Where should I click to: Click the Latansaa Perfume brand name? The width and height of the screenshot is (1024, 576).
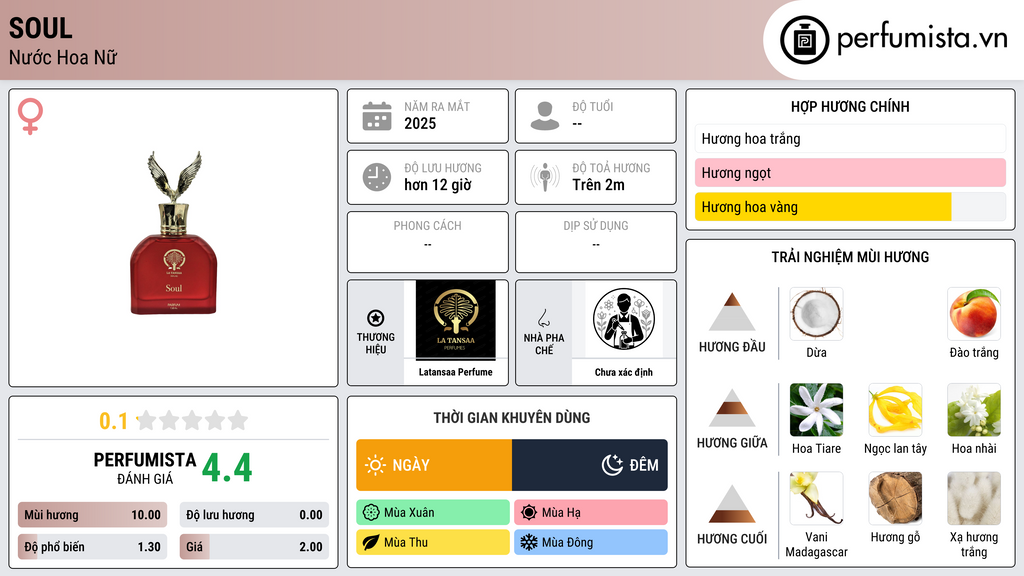456,372
